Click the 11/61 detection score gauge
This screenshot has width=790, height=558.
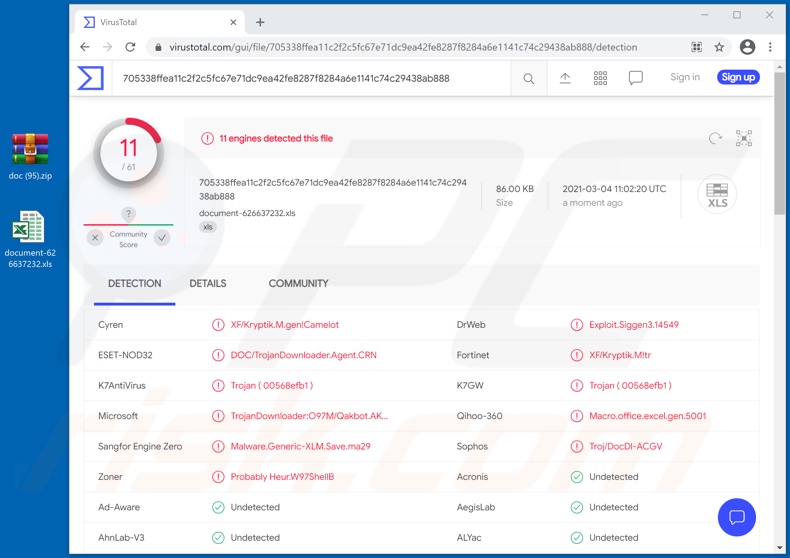coord(128,153)
